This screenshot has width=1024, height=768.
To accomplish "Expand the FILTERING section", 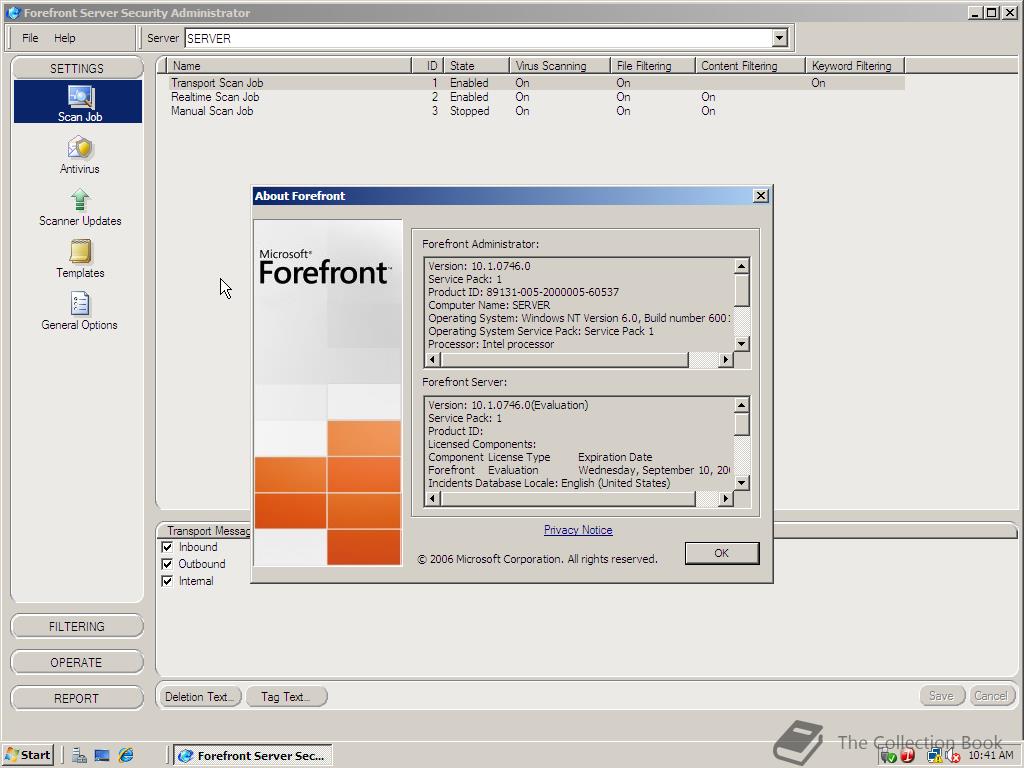I will (x=77, y=626).
